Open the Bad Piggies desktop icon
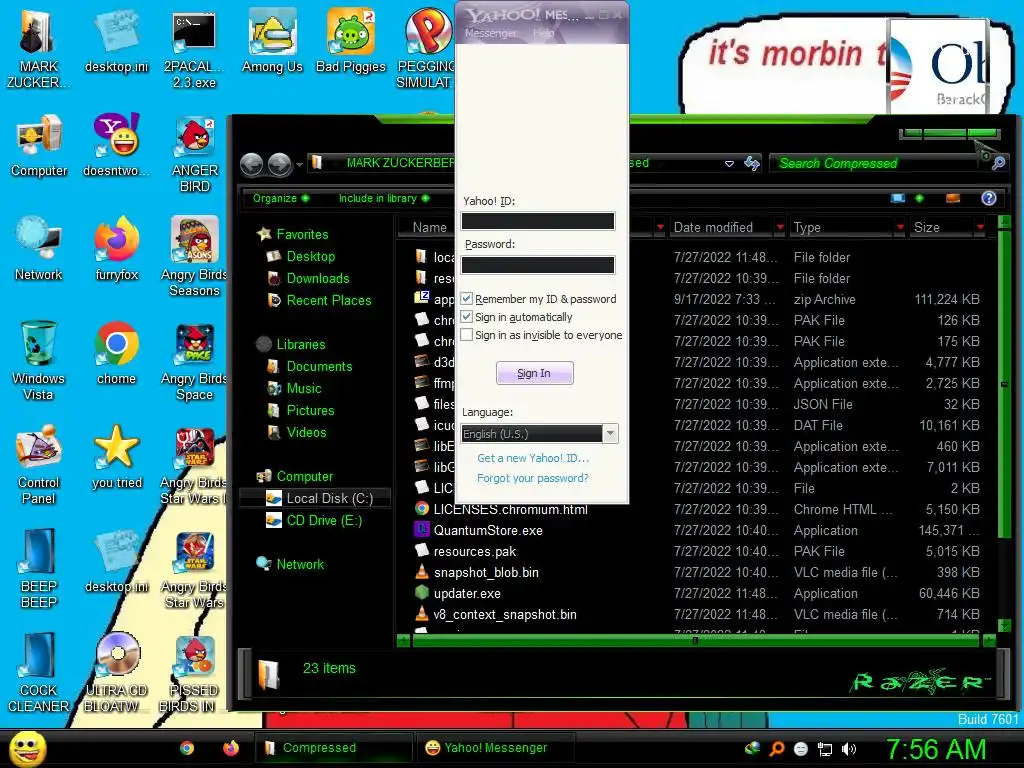 coord(351,42)
